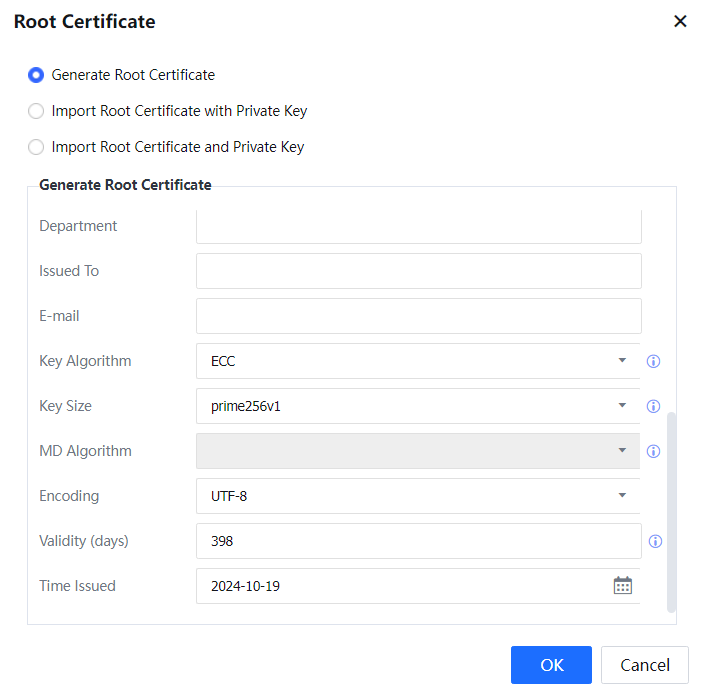The image size is (705, 691).
Task: Choose Import Root Certificate with Private Key
Action: (36, 111)
